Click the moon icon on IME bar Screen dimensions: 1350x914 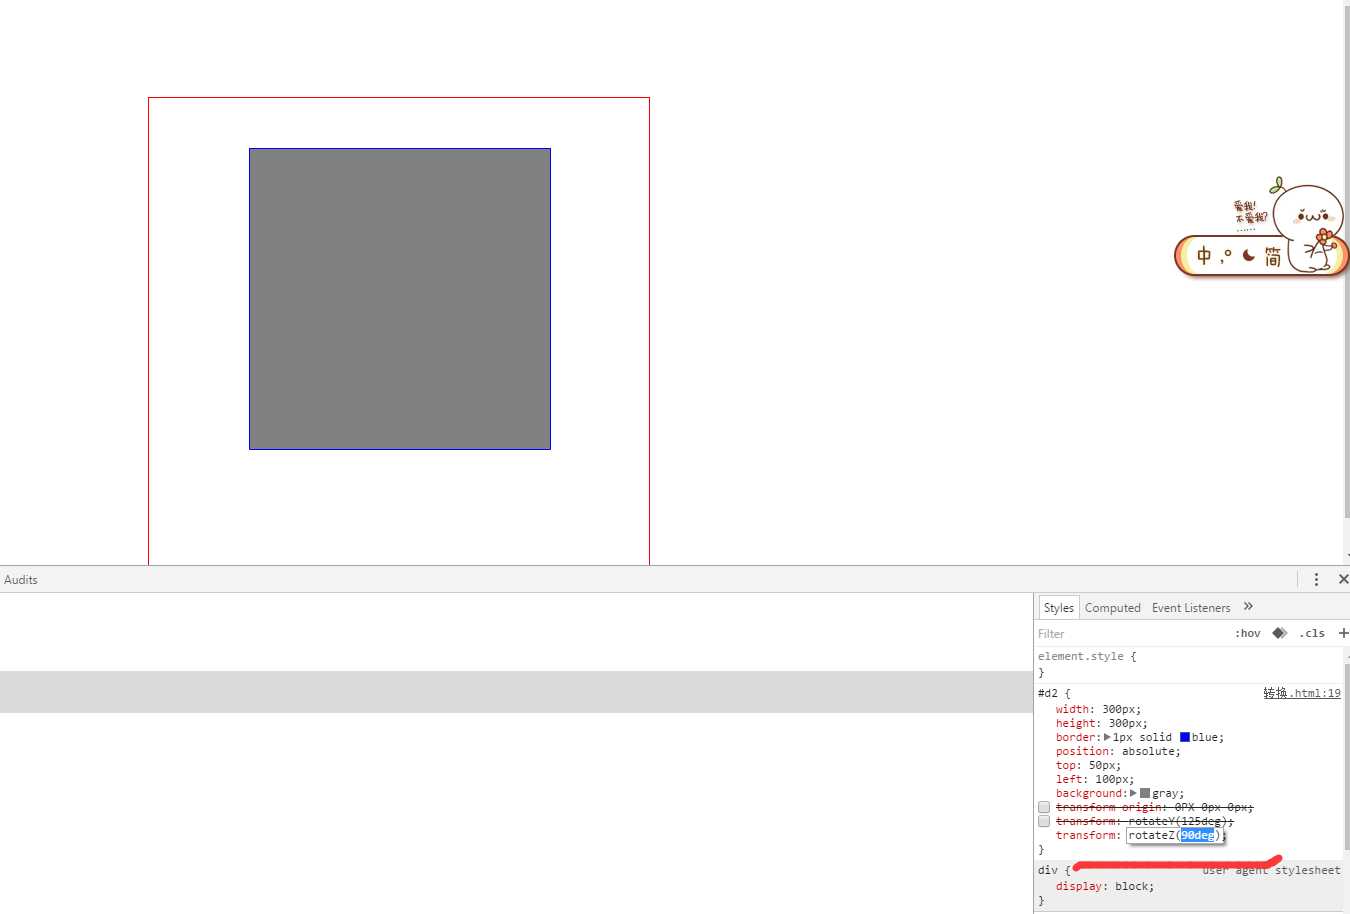[1249, 256]
